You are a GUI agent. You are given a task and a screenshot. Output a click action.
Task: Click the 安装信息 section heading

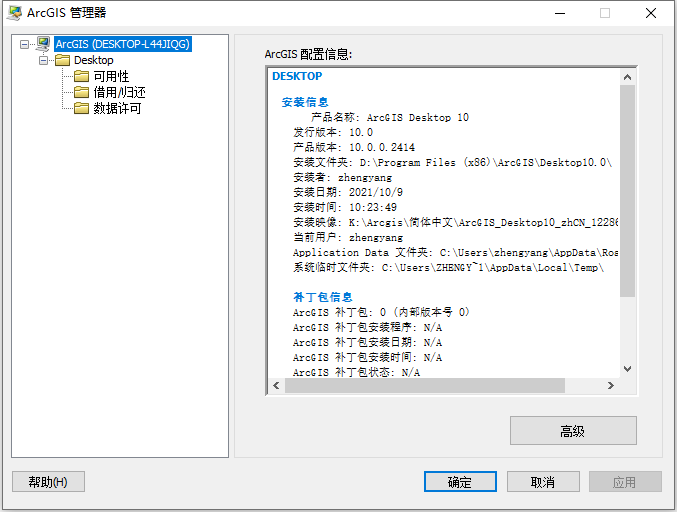tap(305, 102)
